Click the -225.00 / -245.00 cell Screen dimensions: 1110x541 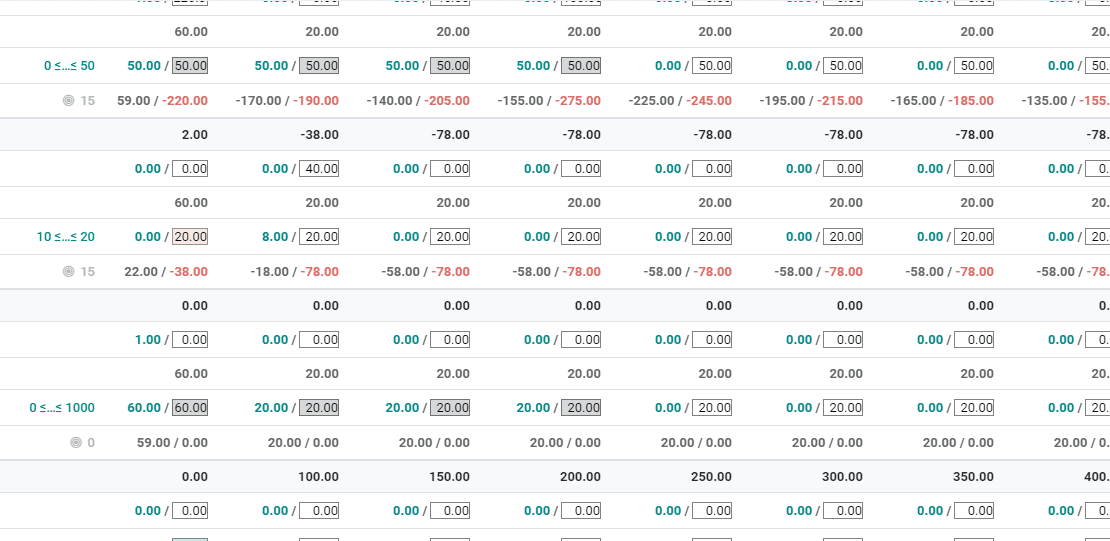[x=680, y=101]
